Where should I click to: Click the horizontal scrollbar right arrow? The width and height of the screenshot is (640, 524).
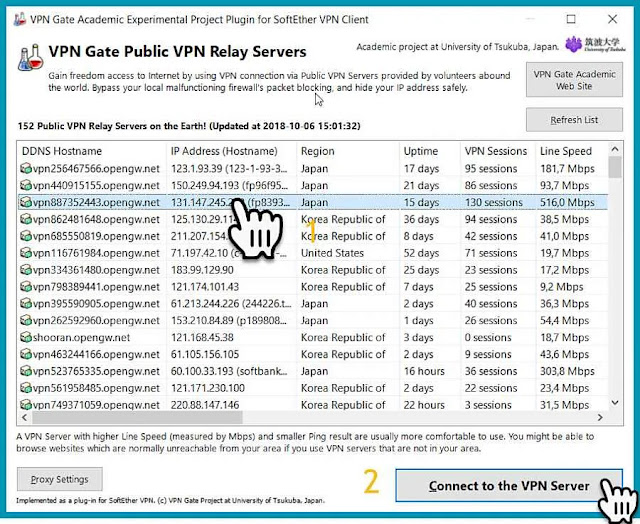(600, 417)
